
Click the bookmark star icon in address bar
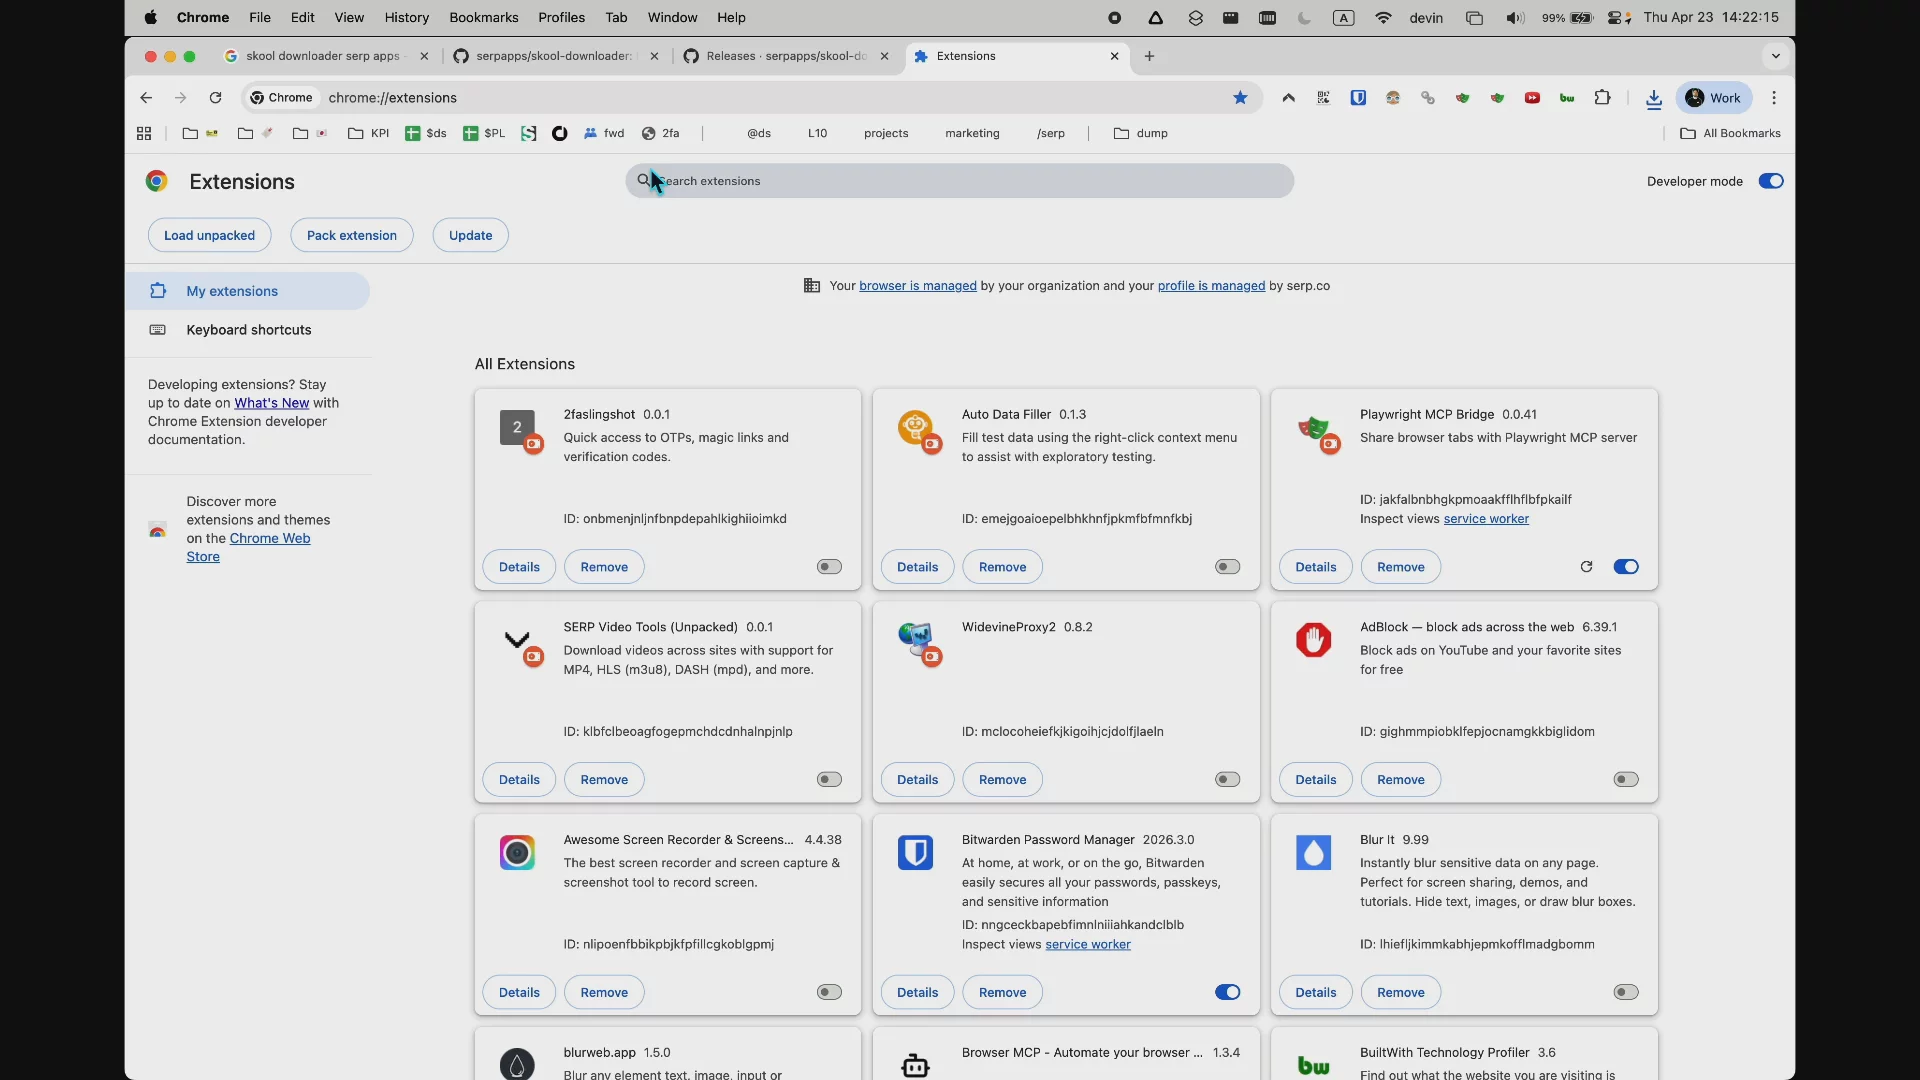(x=1240, y=98)
